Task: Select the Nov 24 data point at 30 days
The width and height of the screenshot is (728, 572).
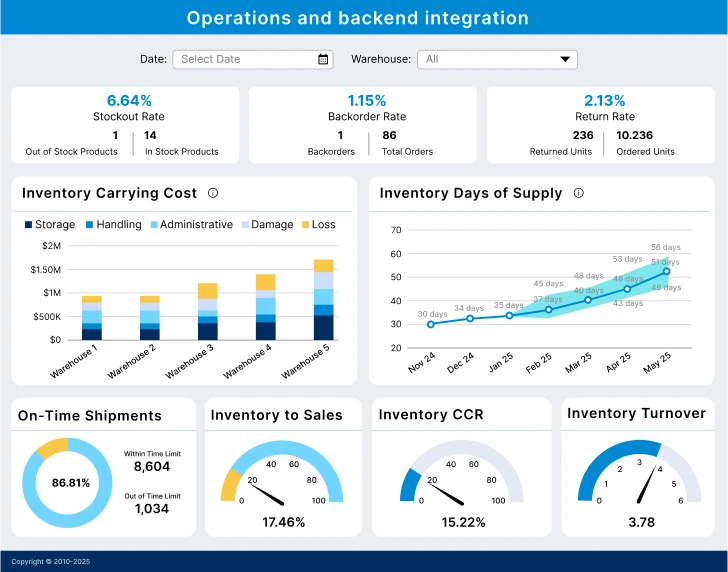Action: (431, 324)
